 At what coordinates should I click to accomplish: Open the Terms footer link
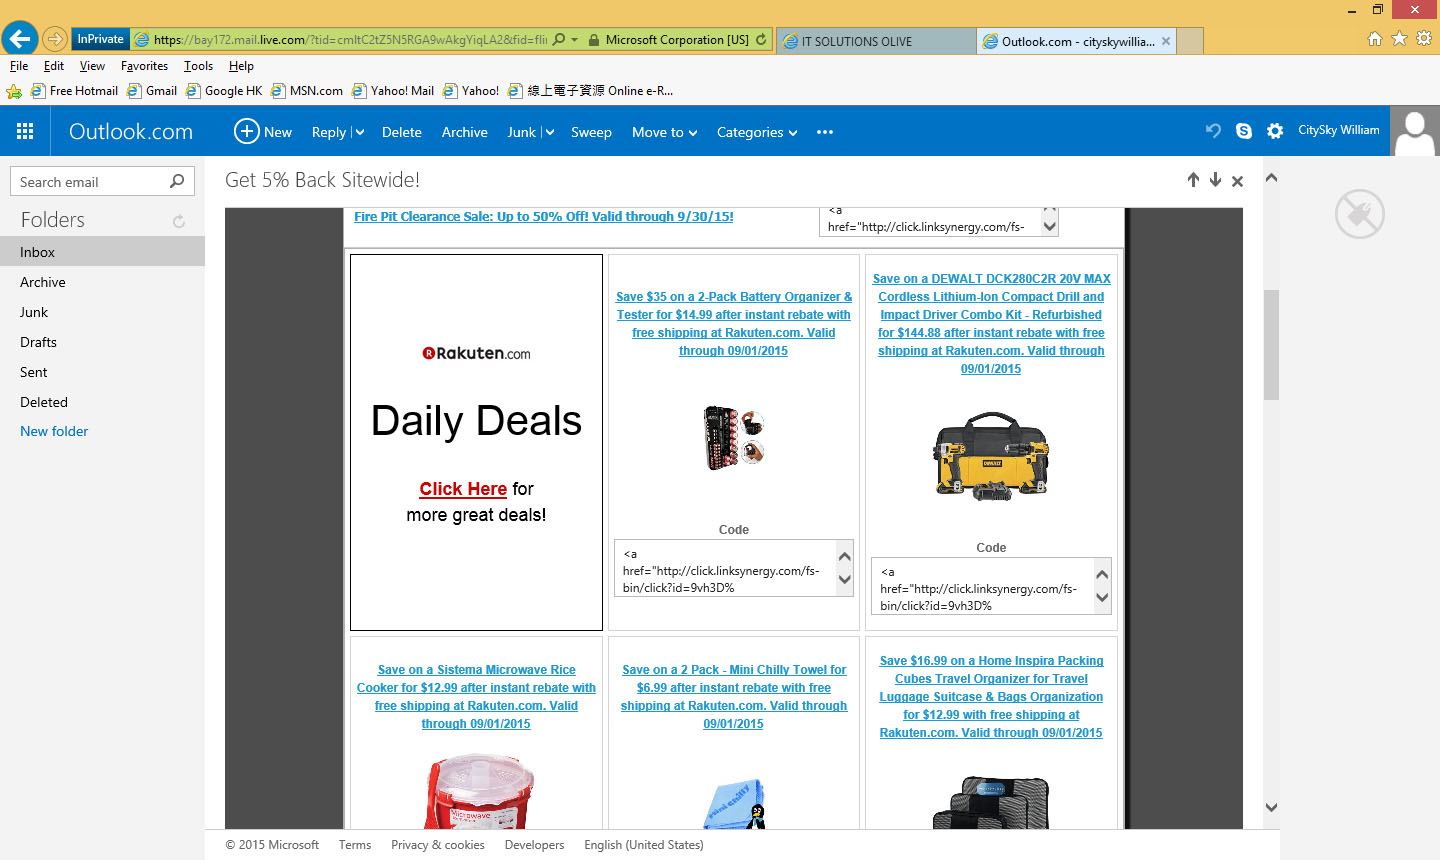[355, 845]
